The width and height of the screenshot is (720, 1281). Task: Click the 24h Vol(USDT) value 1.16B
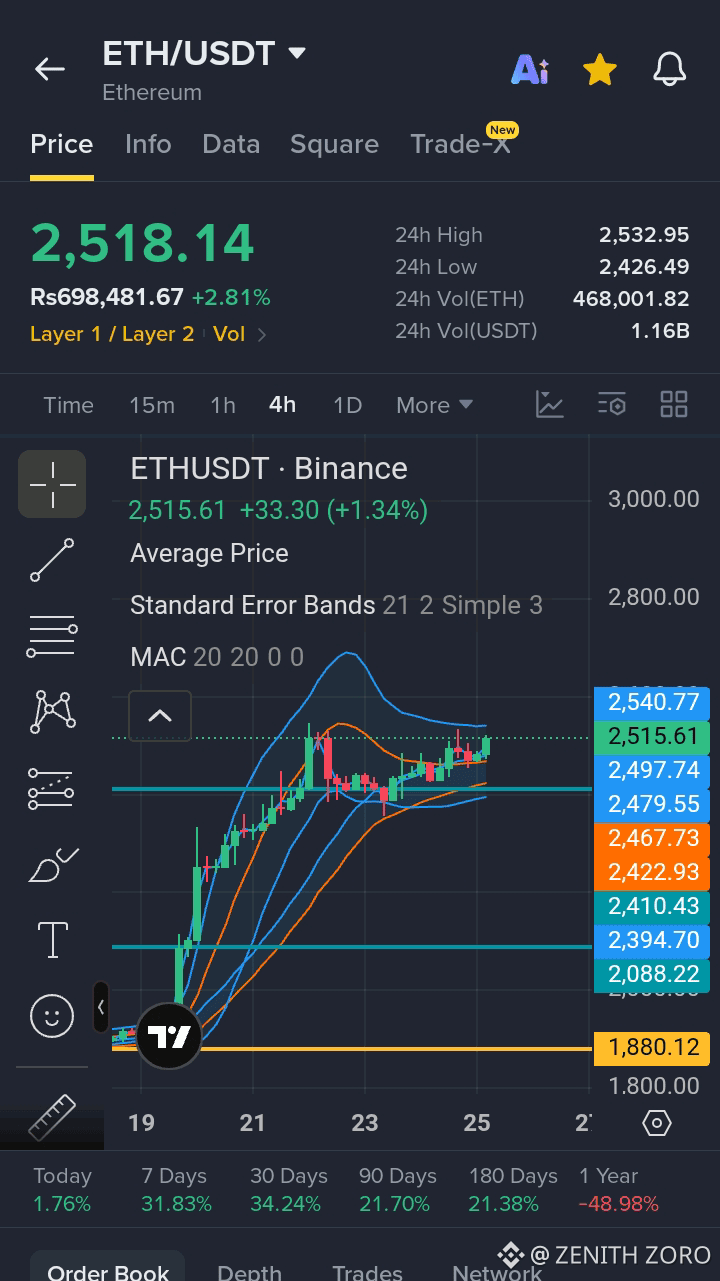[x=660, y=331]
